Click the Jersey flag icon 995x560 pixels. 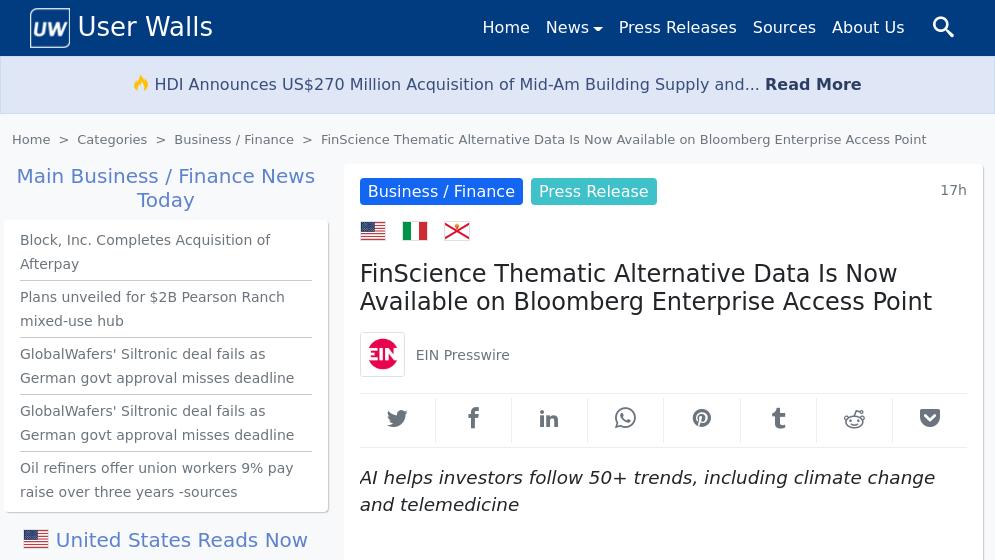[457, 231]
